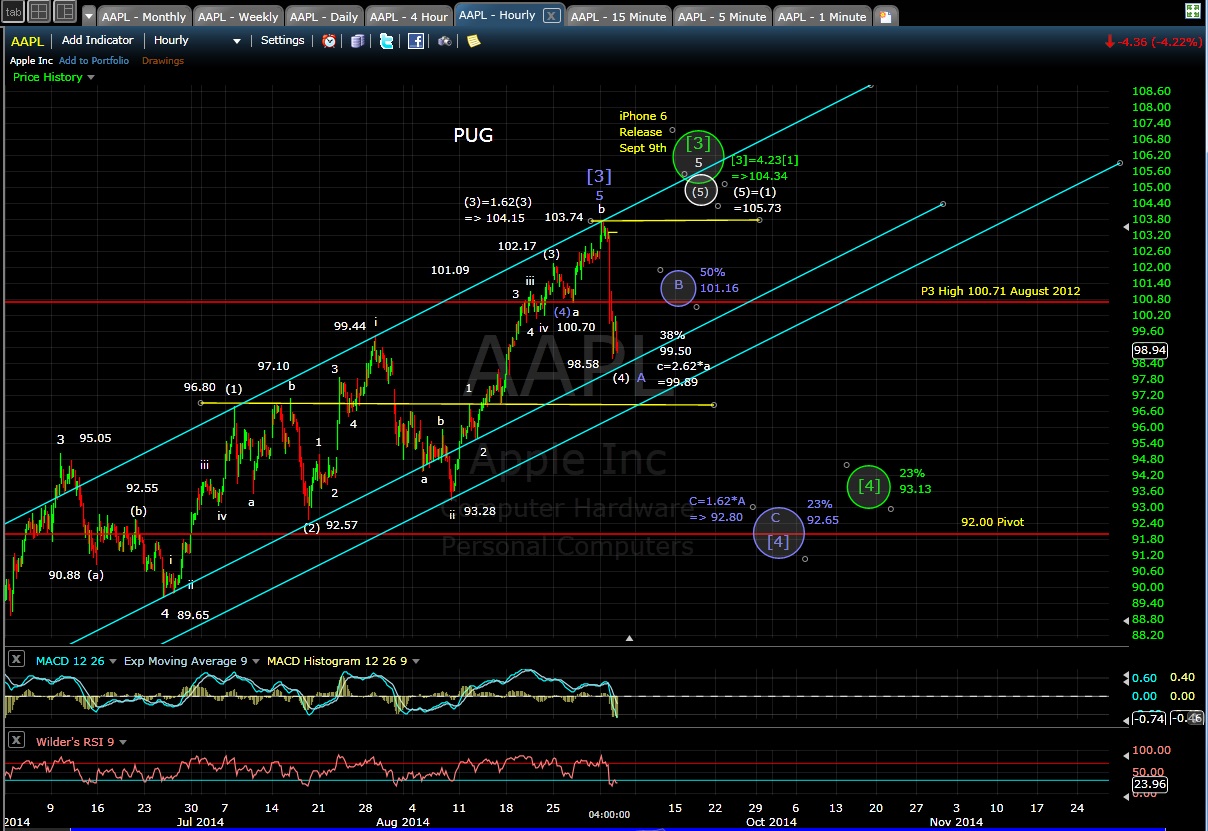Click the 98.94 current price label

tap(1150, 350)
